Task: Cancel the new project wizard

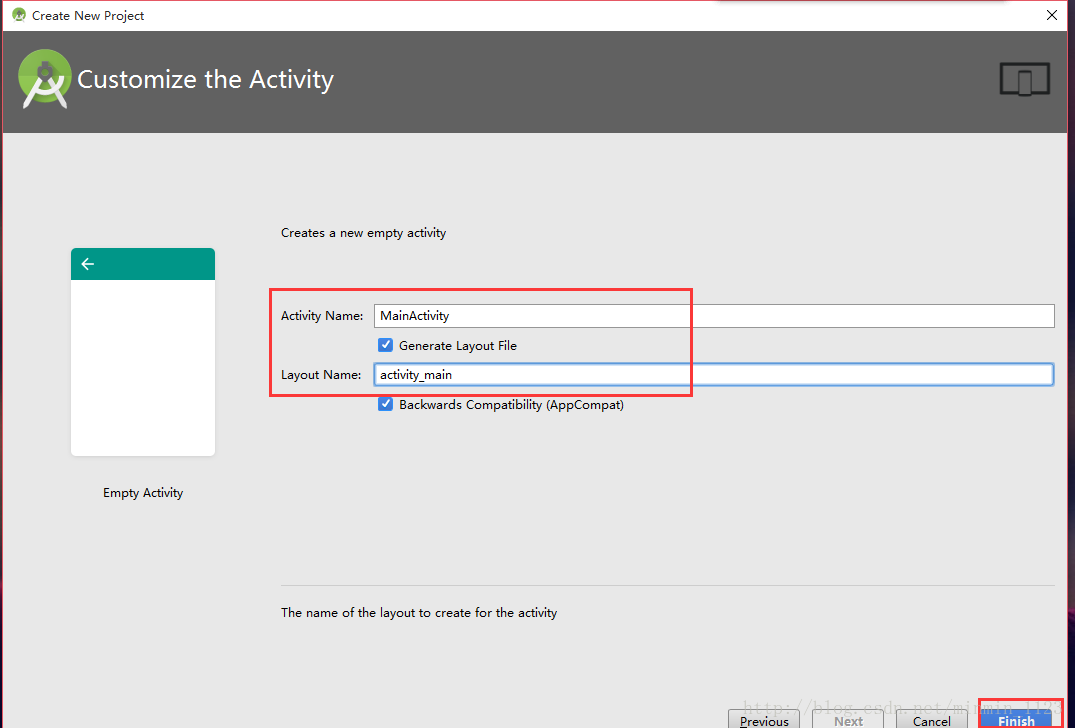Action: [932, 719]
